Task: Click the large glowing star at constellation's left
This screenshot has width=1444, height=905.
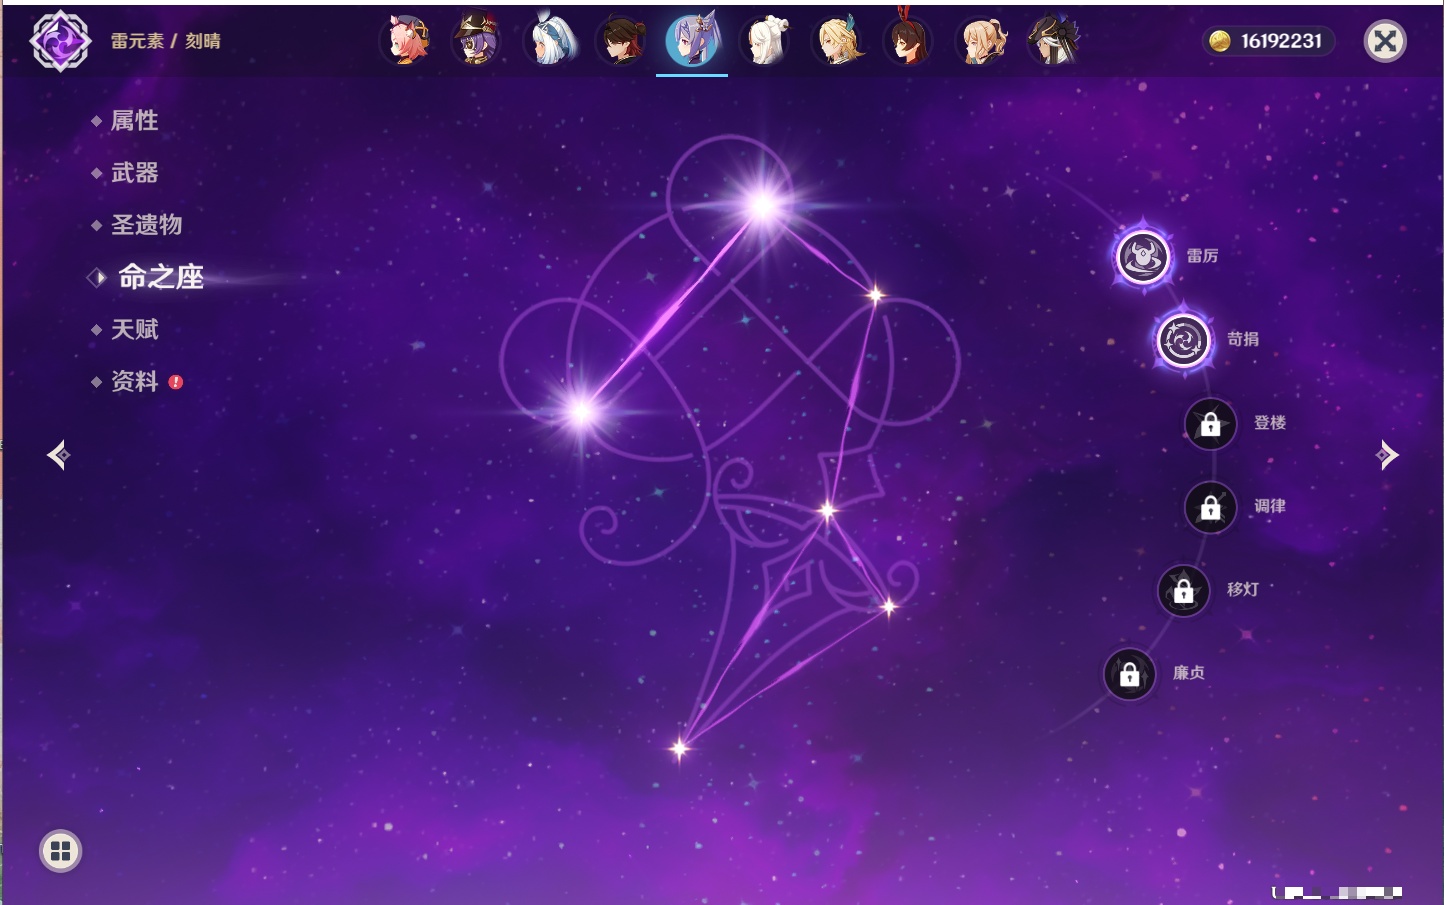Action: point(581,411)
